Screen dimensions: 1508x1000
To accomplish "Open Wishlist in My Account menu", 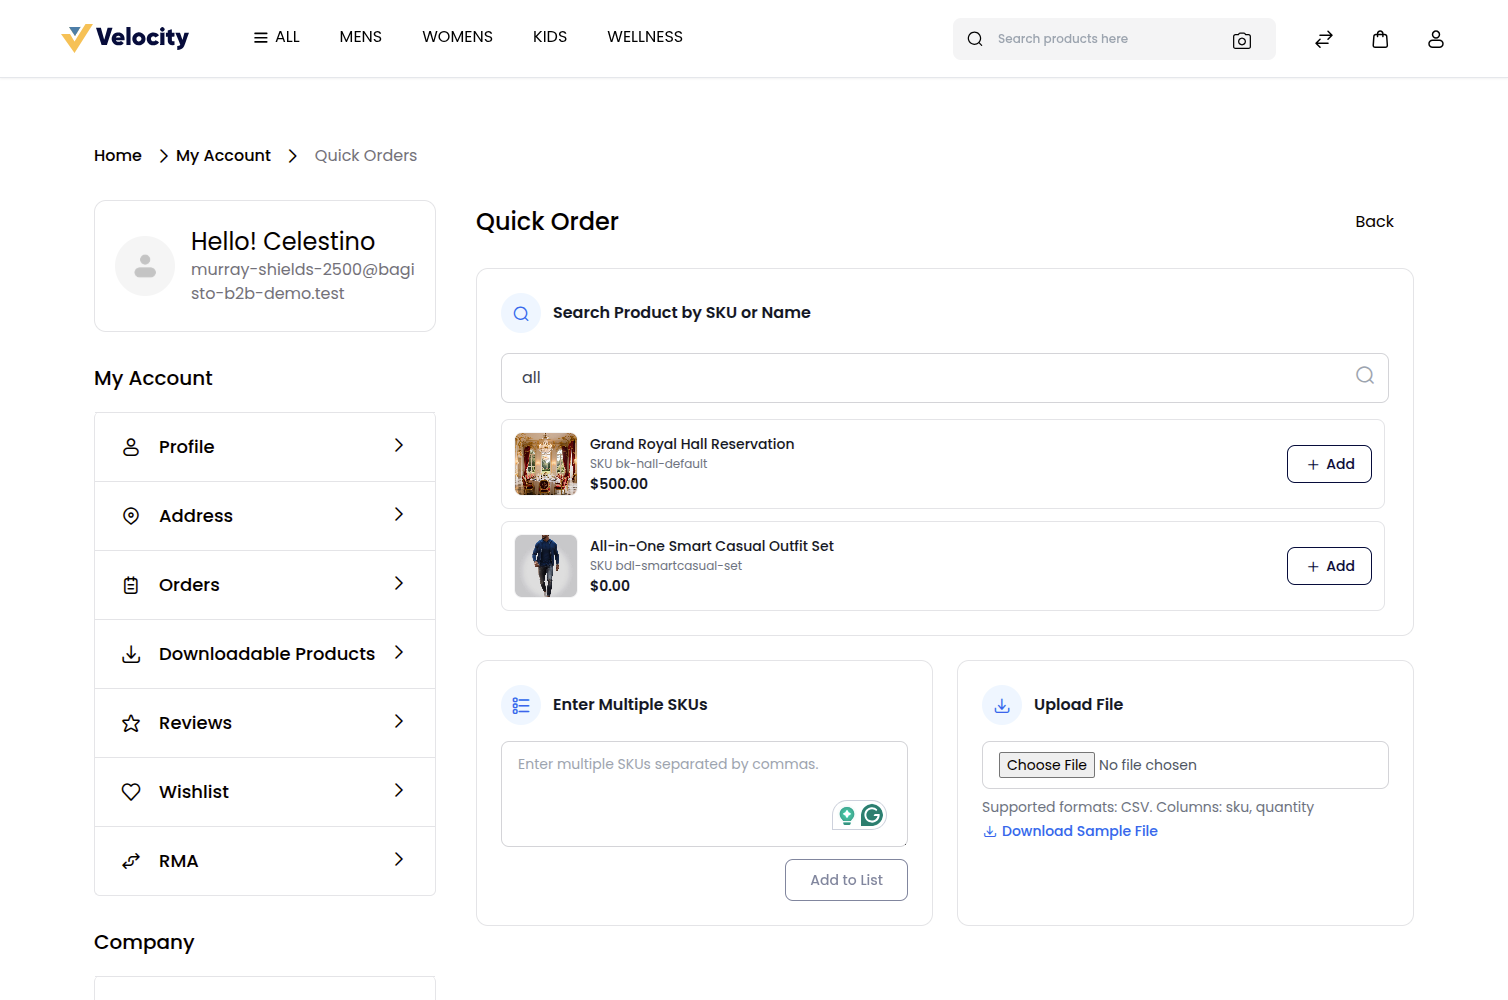I will click(265, 792).
